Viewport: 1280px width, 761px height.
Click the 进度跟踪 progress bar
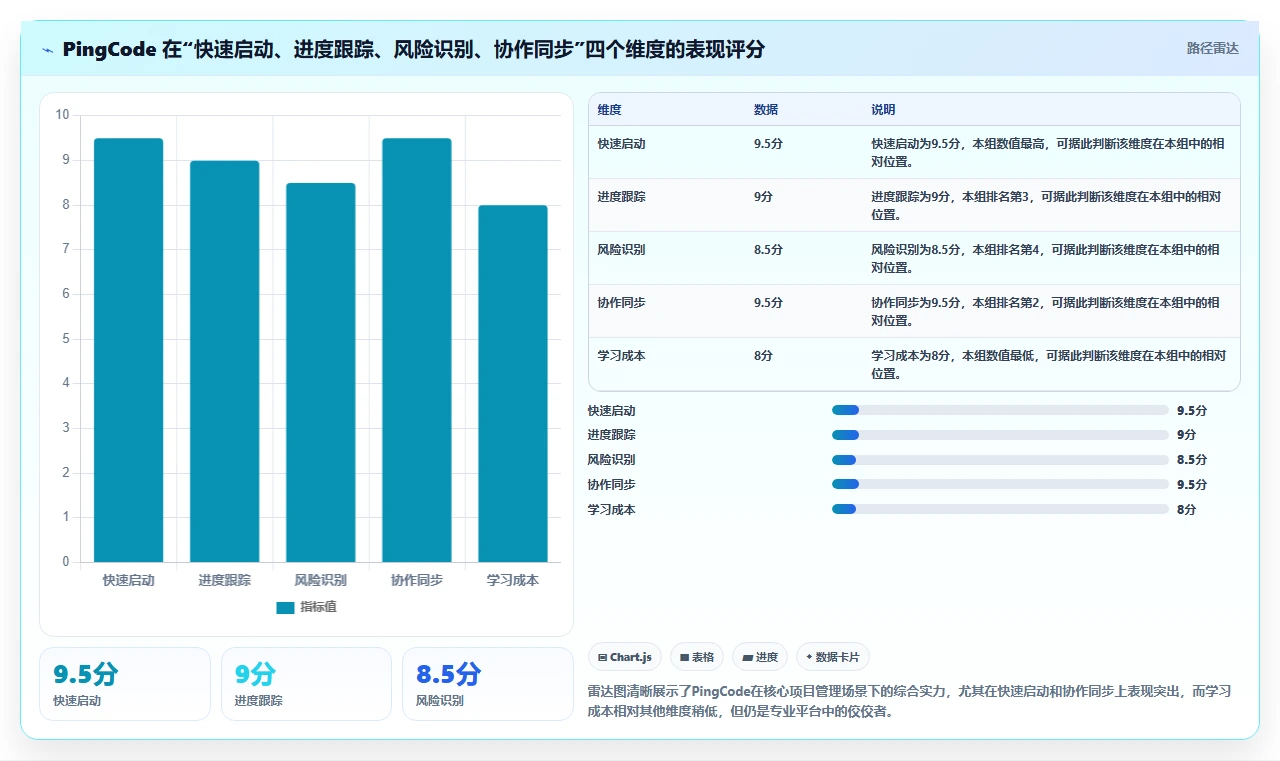pos(1000,435)
